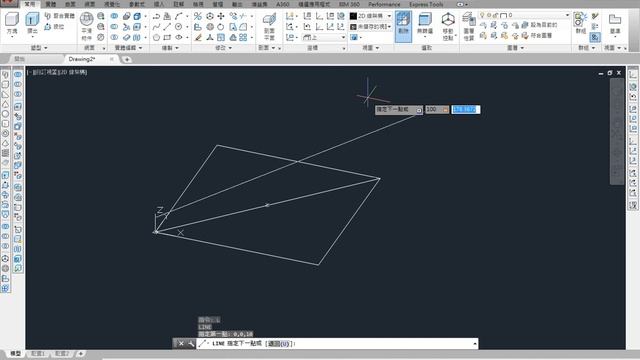
Task: Click the Undo option in command line
Action: (279, 344)
